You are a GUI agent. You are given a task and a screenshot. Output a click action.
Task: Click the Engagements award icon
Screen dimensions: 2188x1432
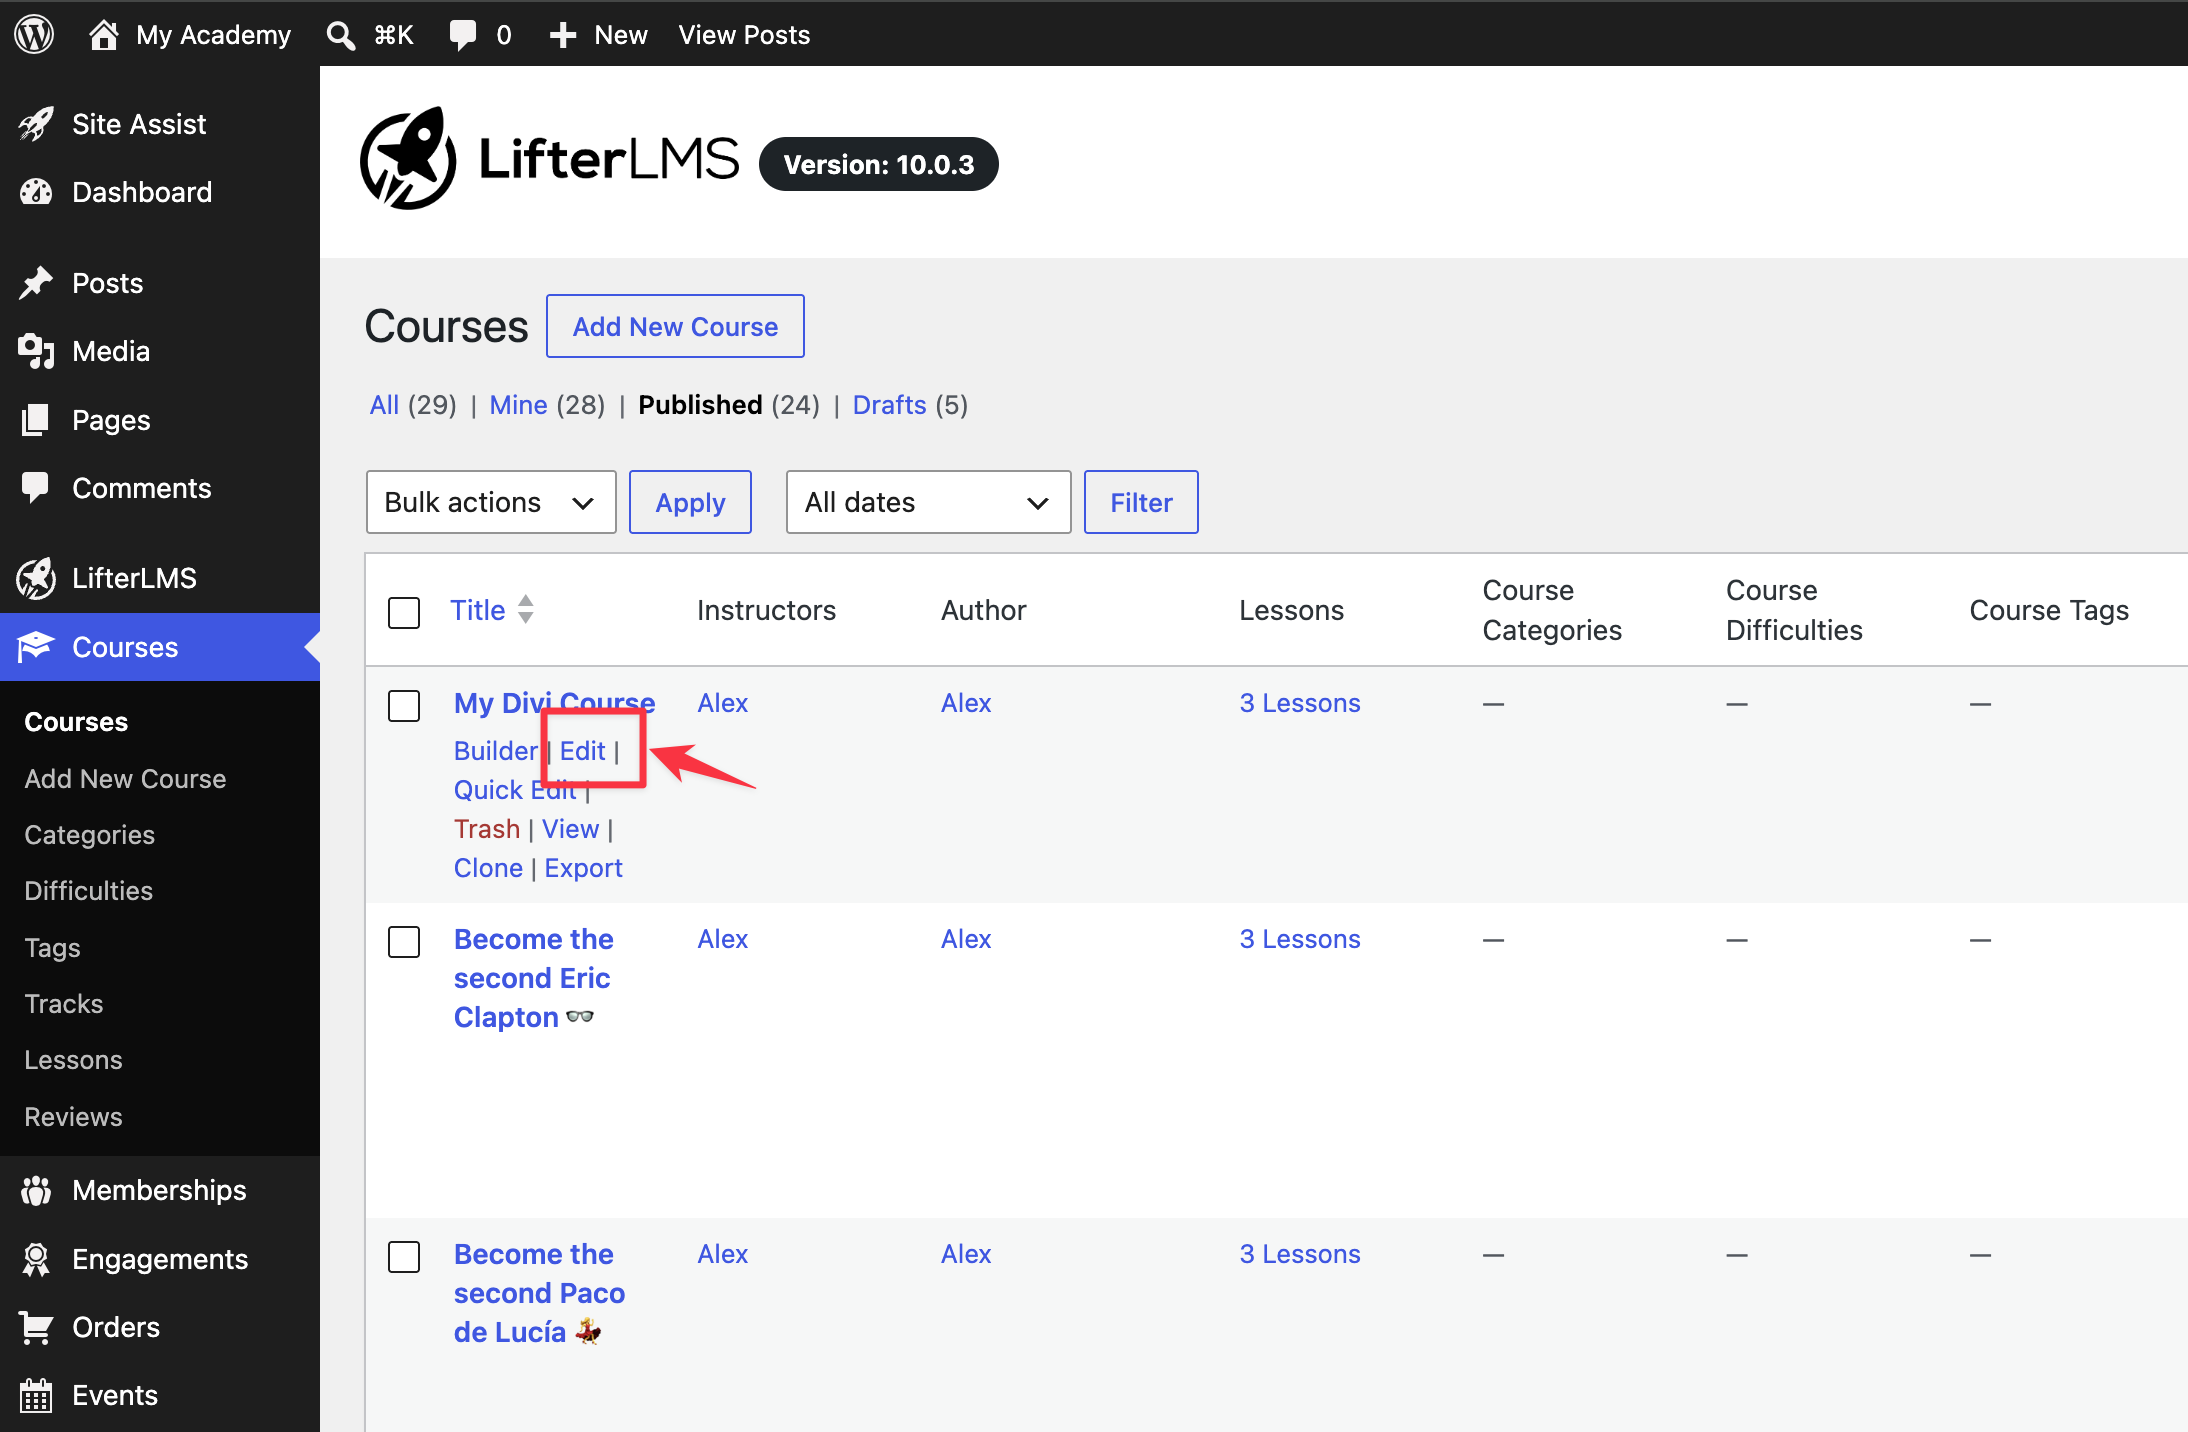(x=36, y=1259)
